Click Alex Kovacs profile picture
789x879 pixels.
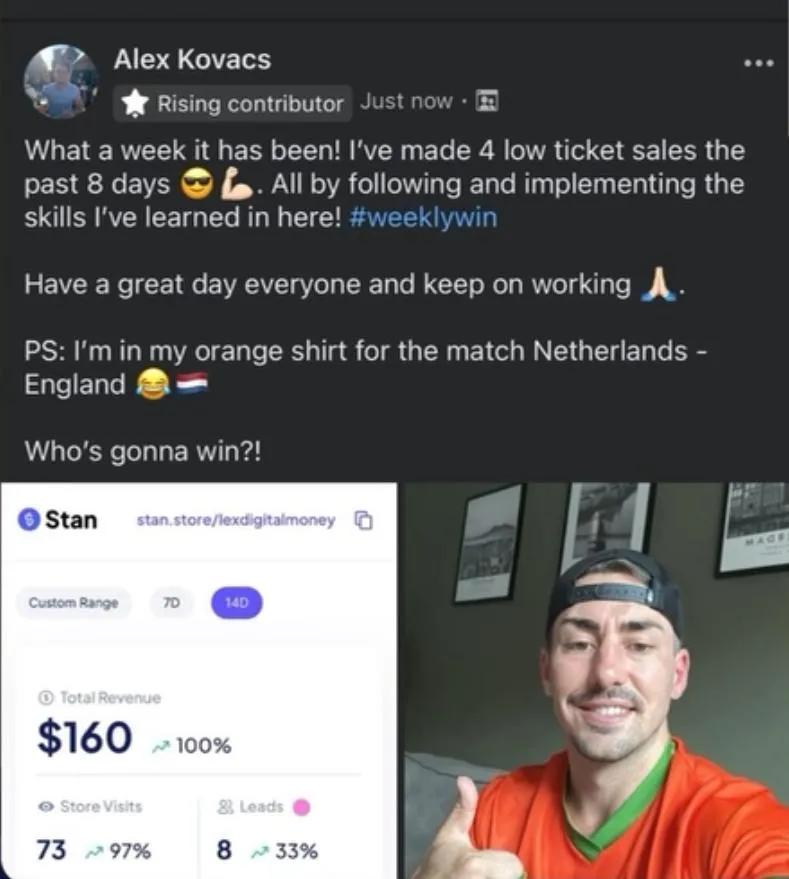[61, 82]
